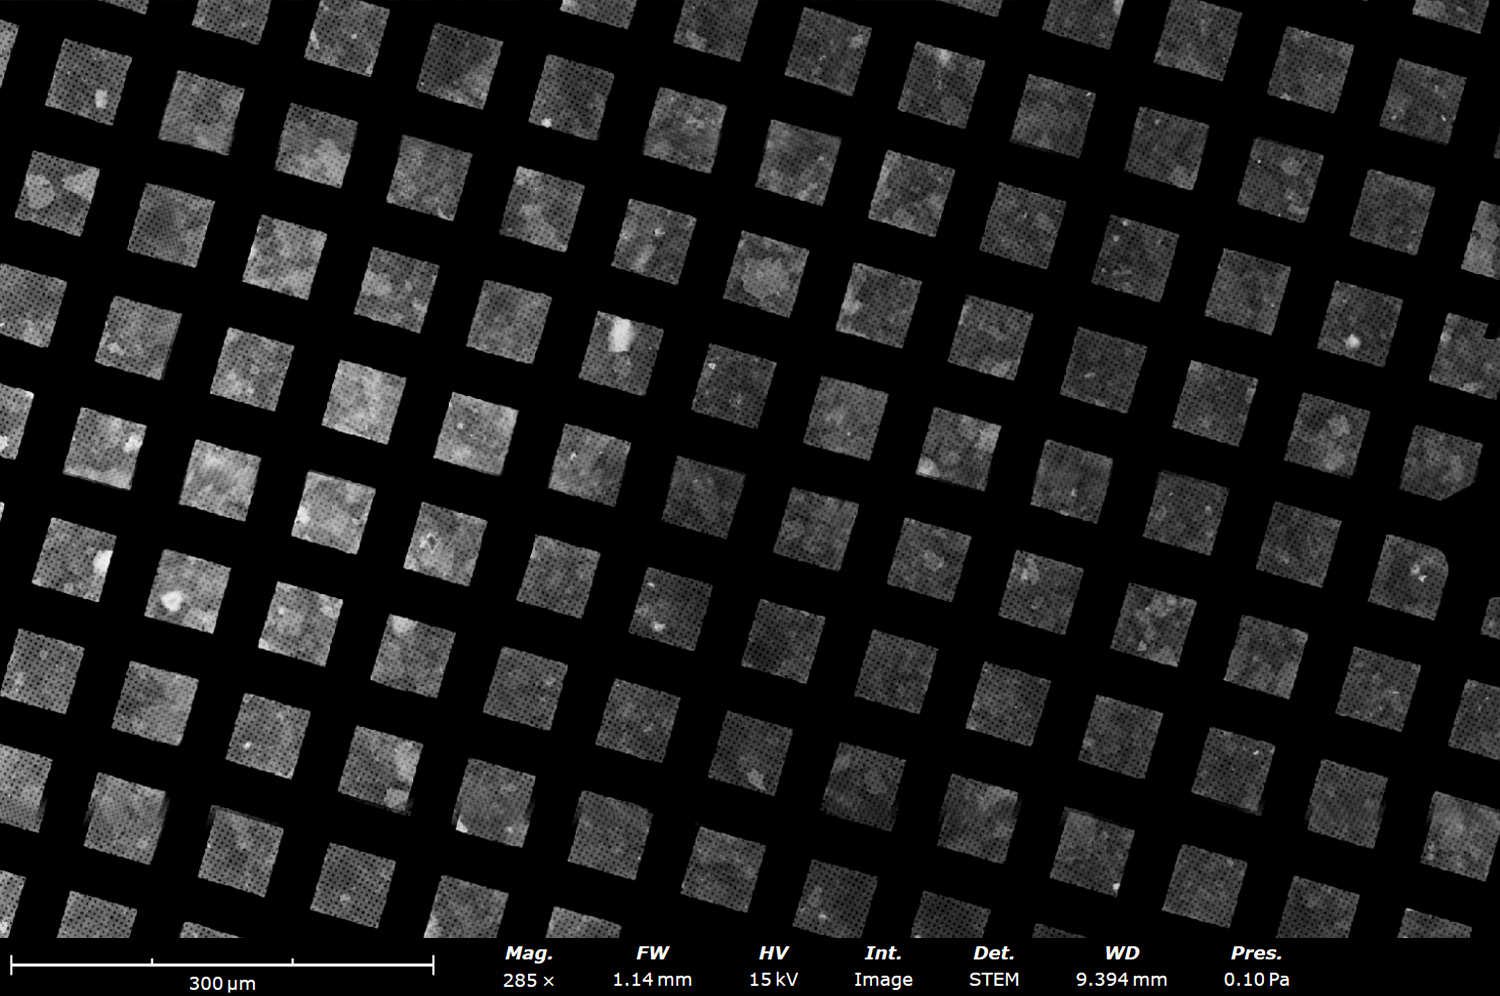Click the FW header label

[652, 954]
